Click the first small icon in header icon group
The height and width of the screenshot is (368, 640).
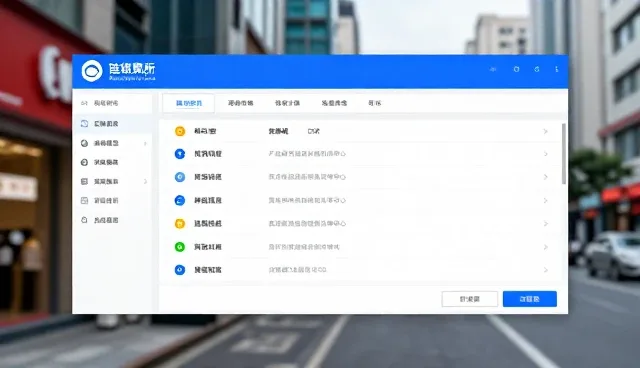[493, 69]
